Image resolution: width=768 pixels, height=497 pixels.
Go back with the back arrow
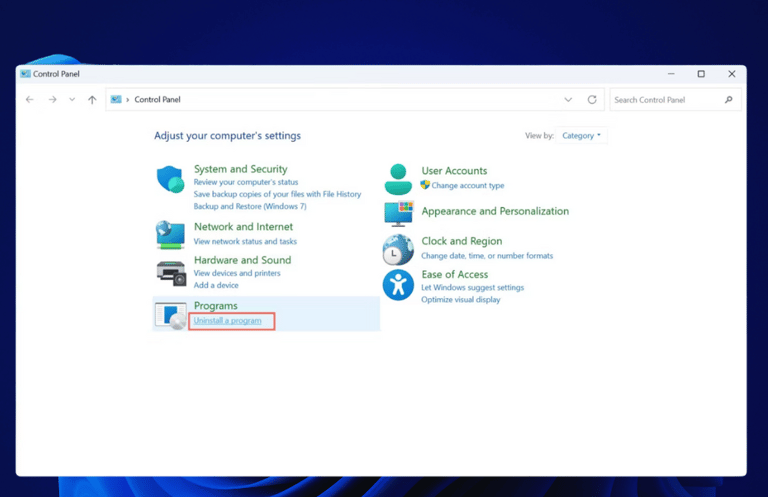[30, 99]
